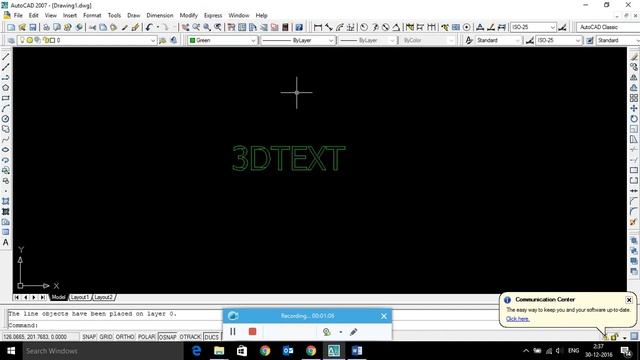Select the Arc draw tool
The image size is (640, 360).
click(6, 109)
